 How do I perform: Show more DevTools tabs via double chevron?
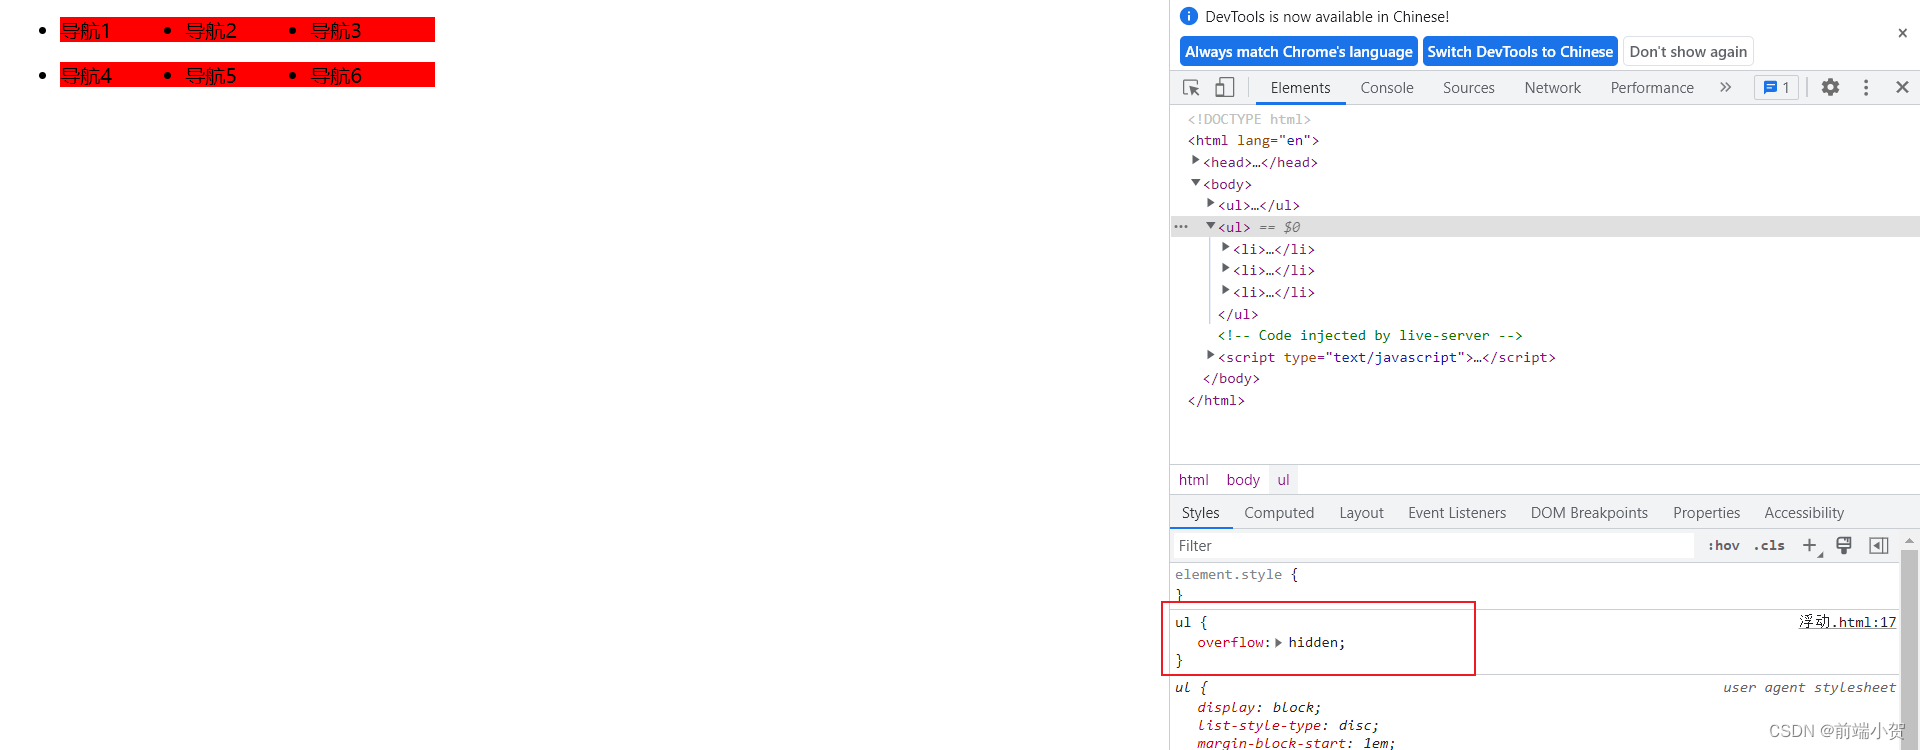pos(1725,88)
